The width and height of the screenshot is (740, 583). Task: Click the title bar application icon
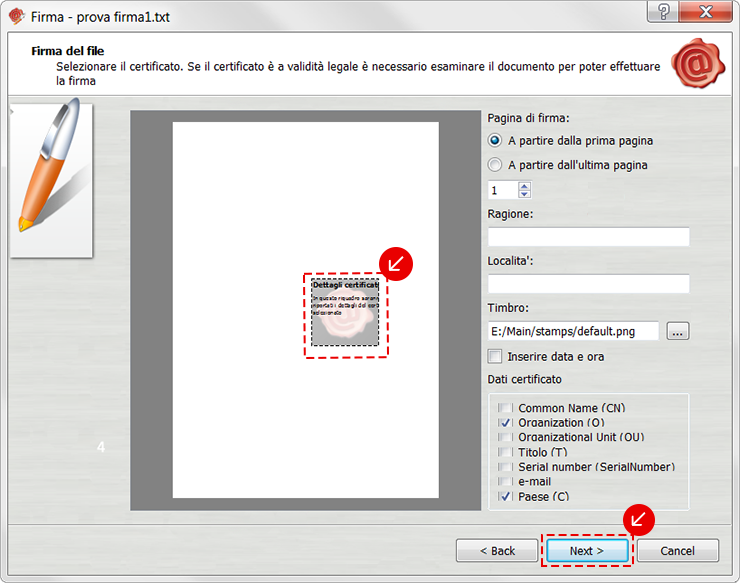point(16,17)
